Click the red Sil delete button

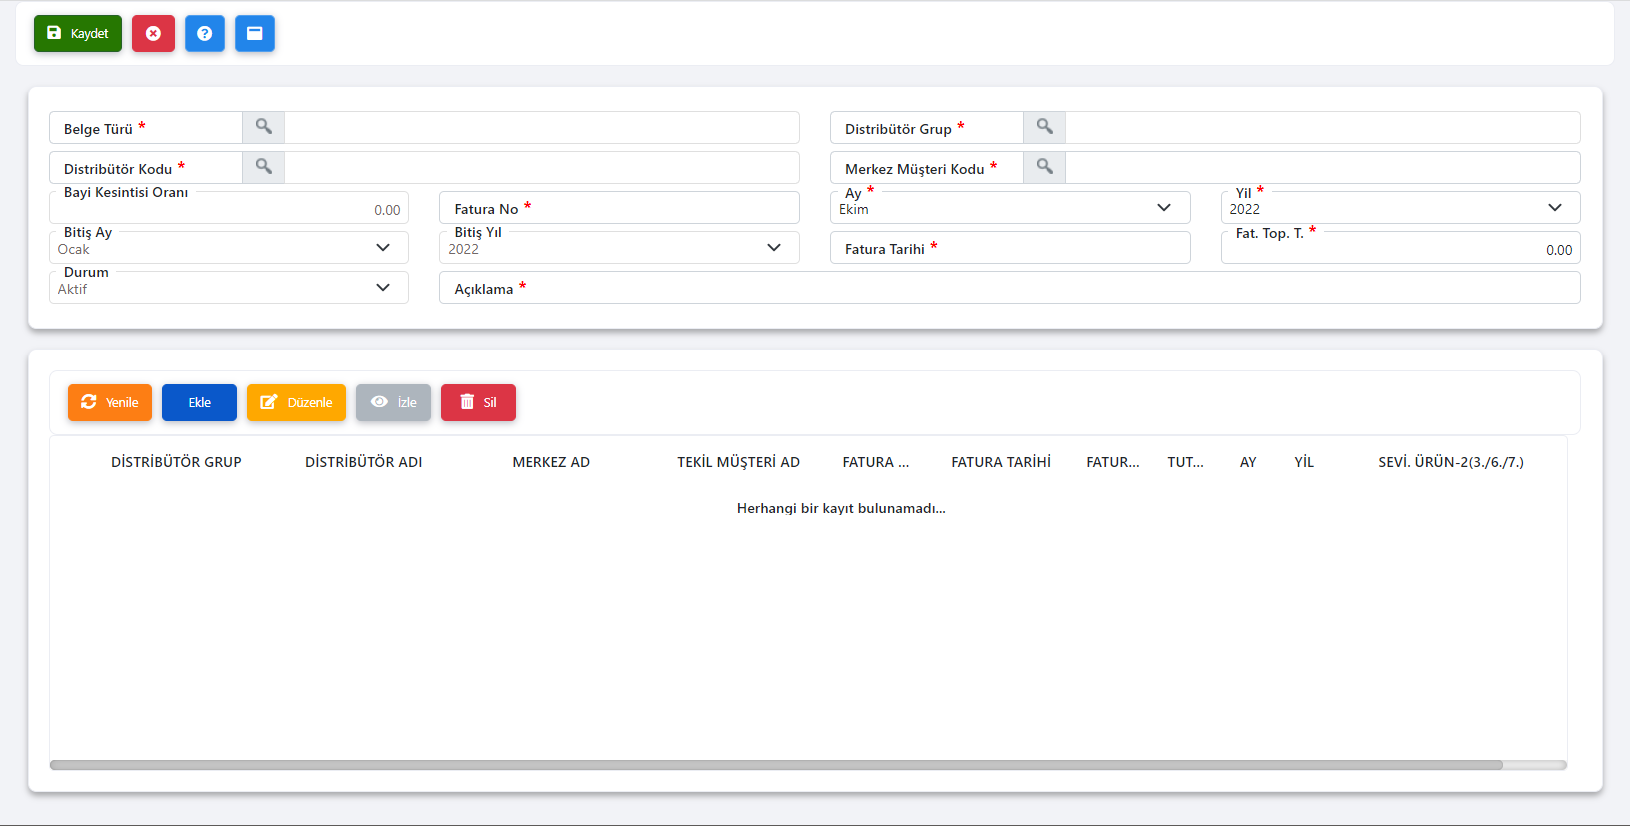(x=478, y=402)
